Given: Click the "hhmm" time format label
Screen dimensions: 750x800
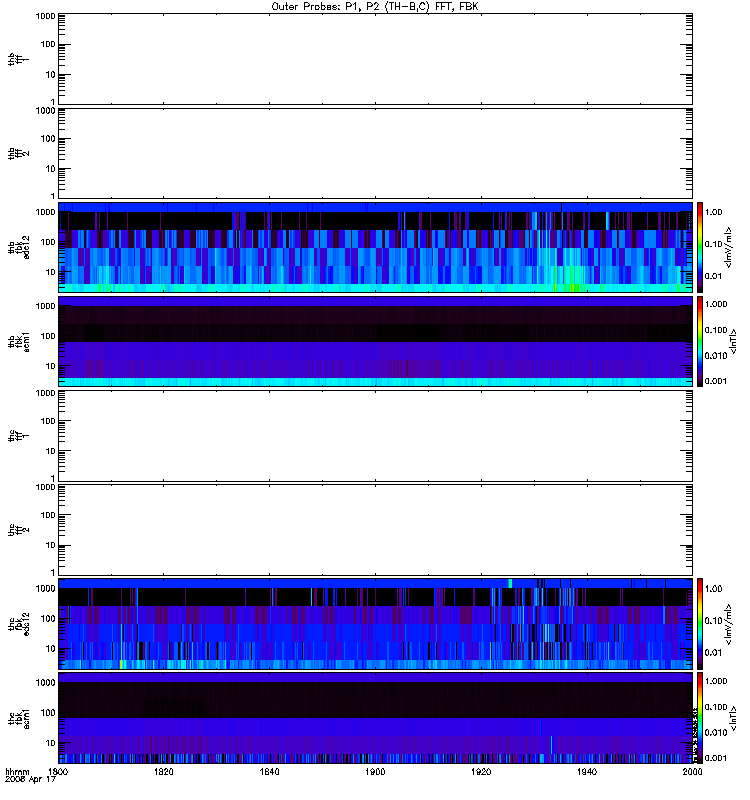Looking at the screenshot, I should click(17, 771).
